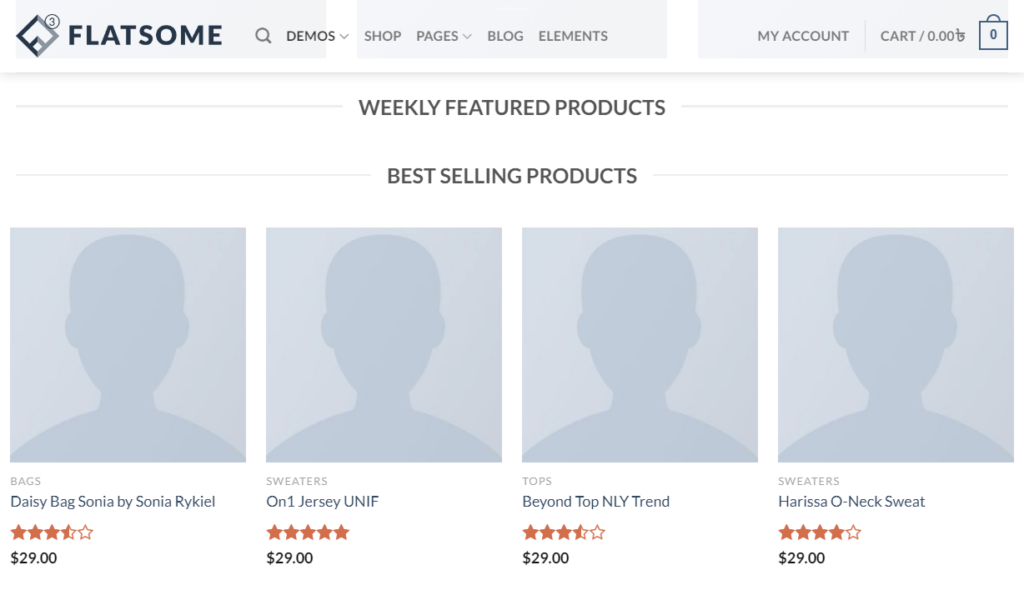
Task: Click the half-star rating under Beyond Top NLY Trend
Action: point(564,531)
